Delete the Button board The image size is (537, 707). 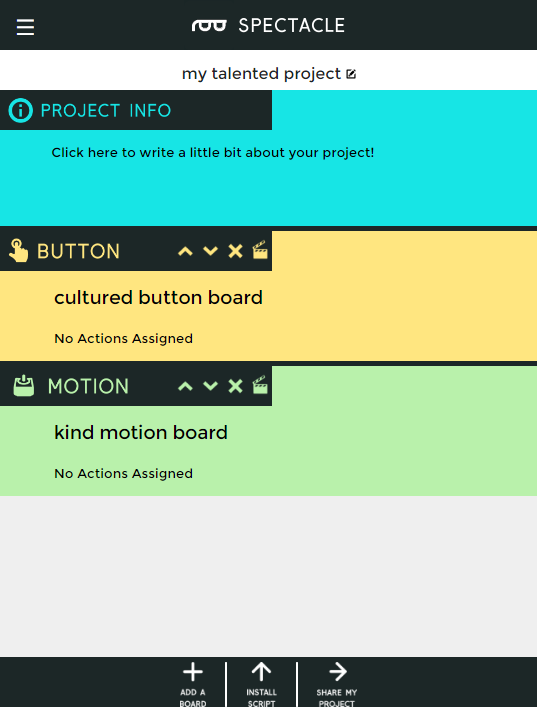(x=235, y=251)
